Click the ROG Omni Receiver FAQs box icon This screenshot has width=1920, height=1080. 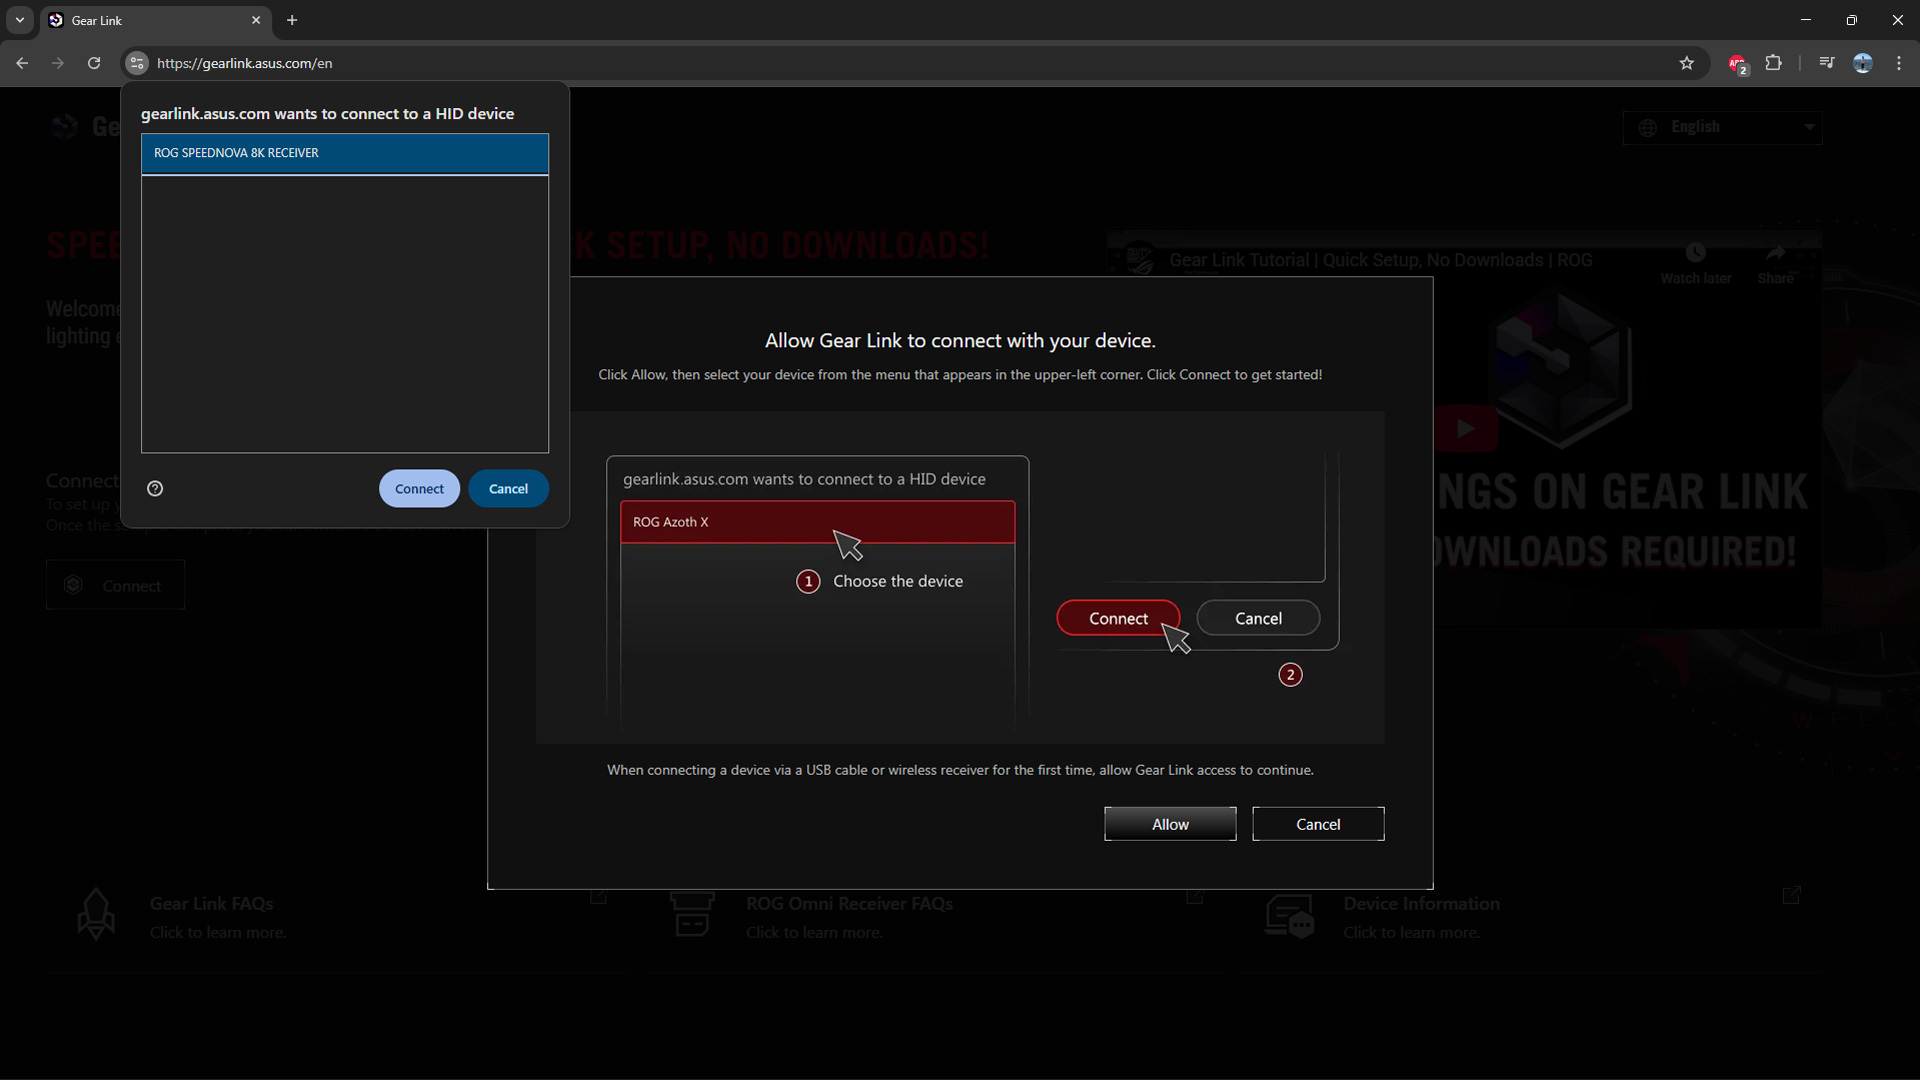point(692,913)
